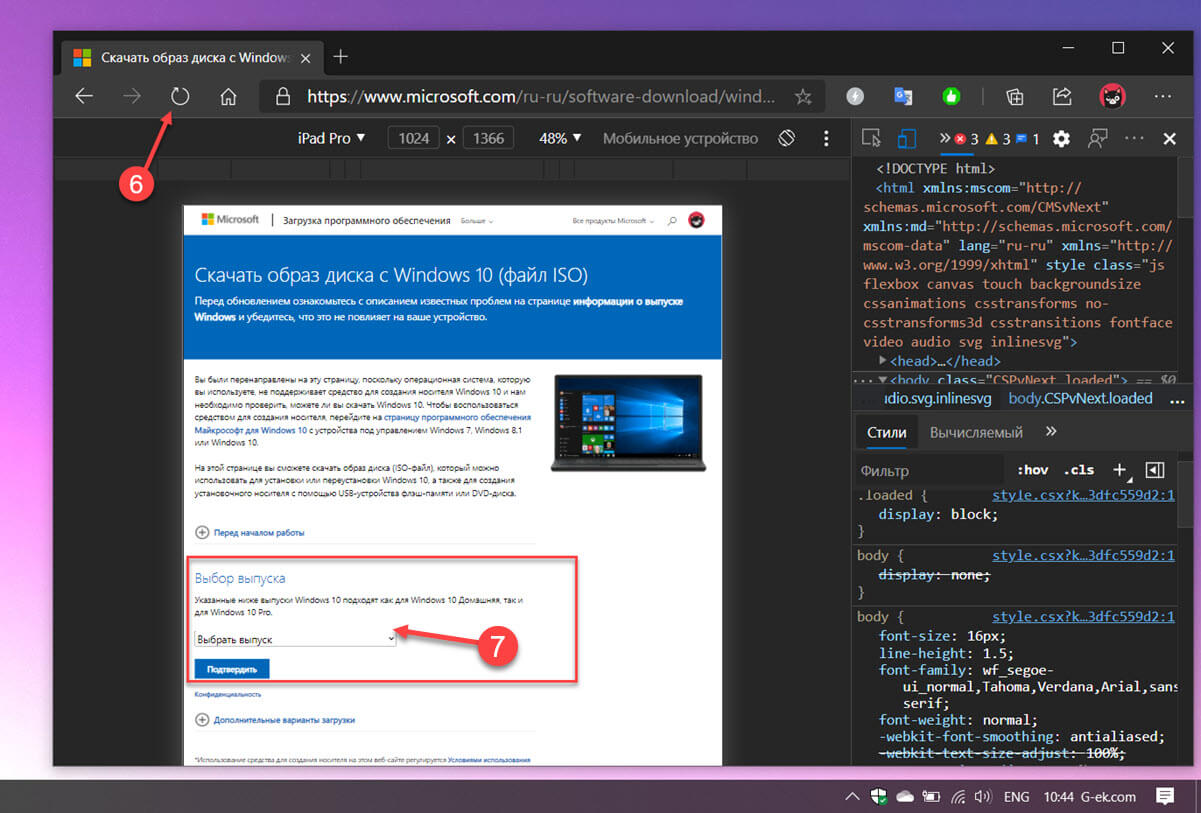This screenshot has width=1201, height=813.
Task: Click the page search magnifier icon
Action: click(x=672, y=220)
